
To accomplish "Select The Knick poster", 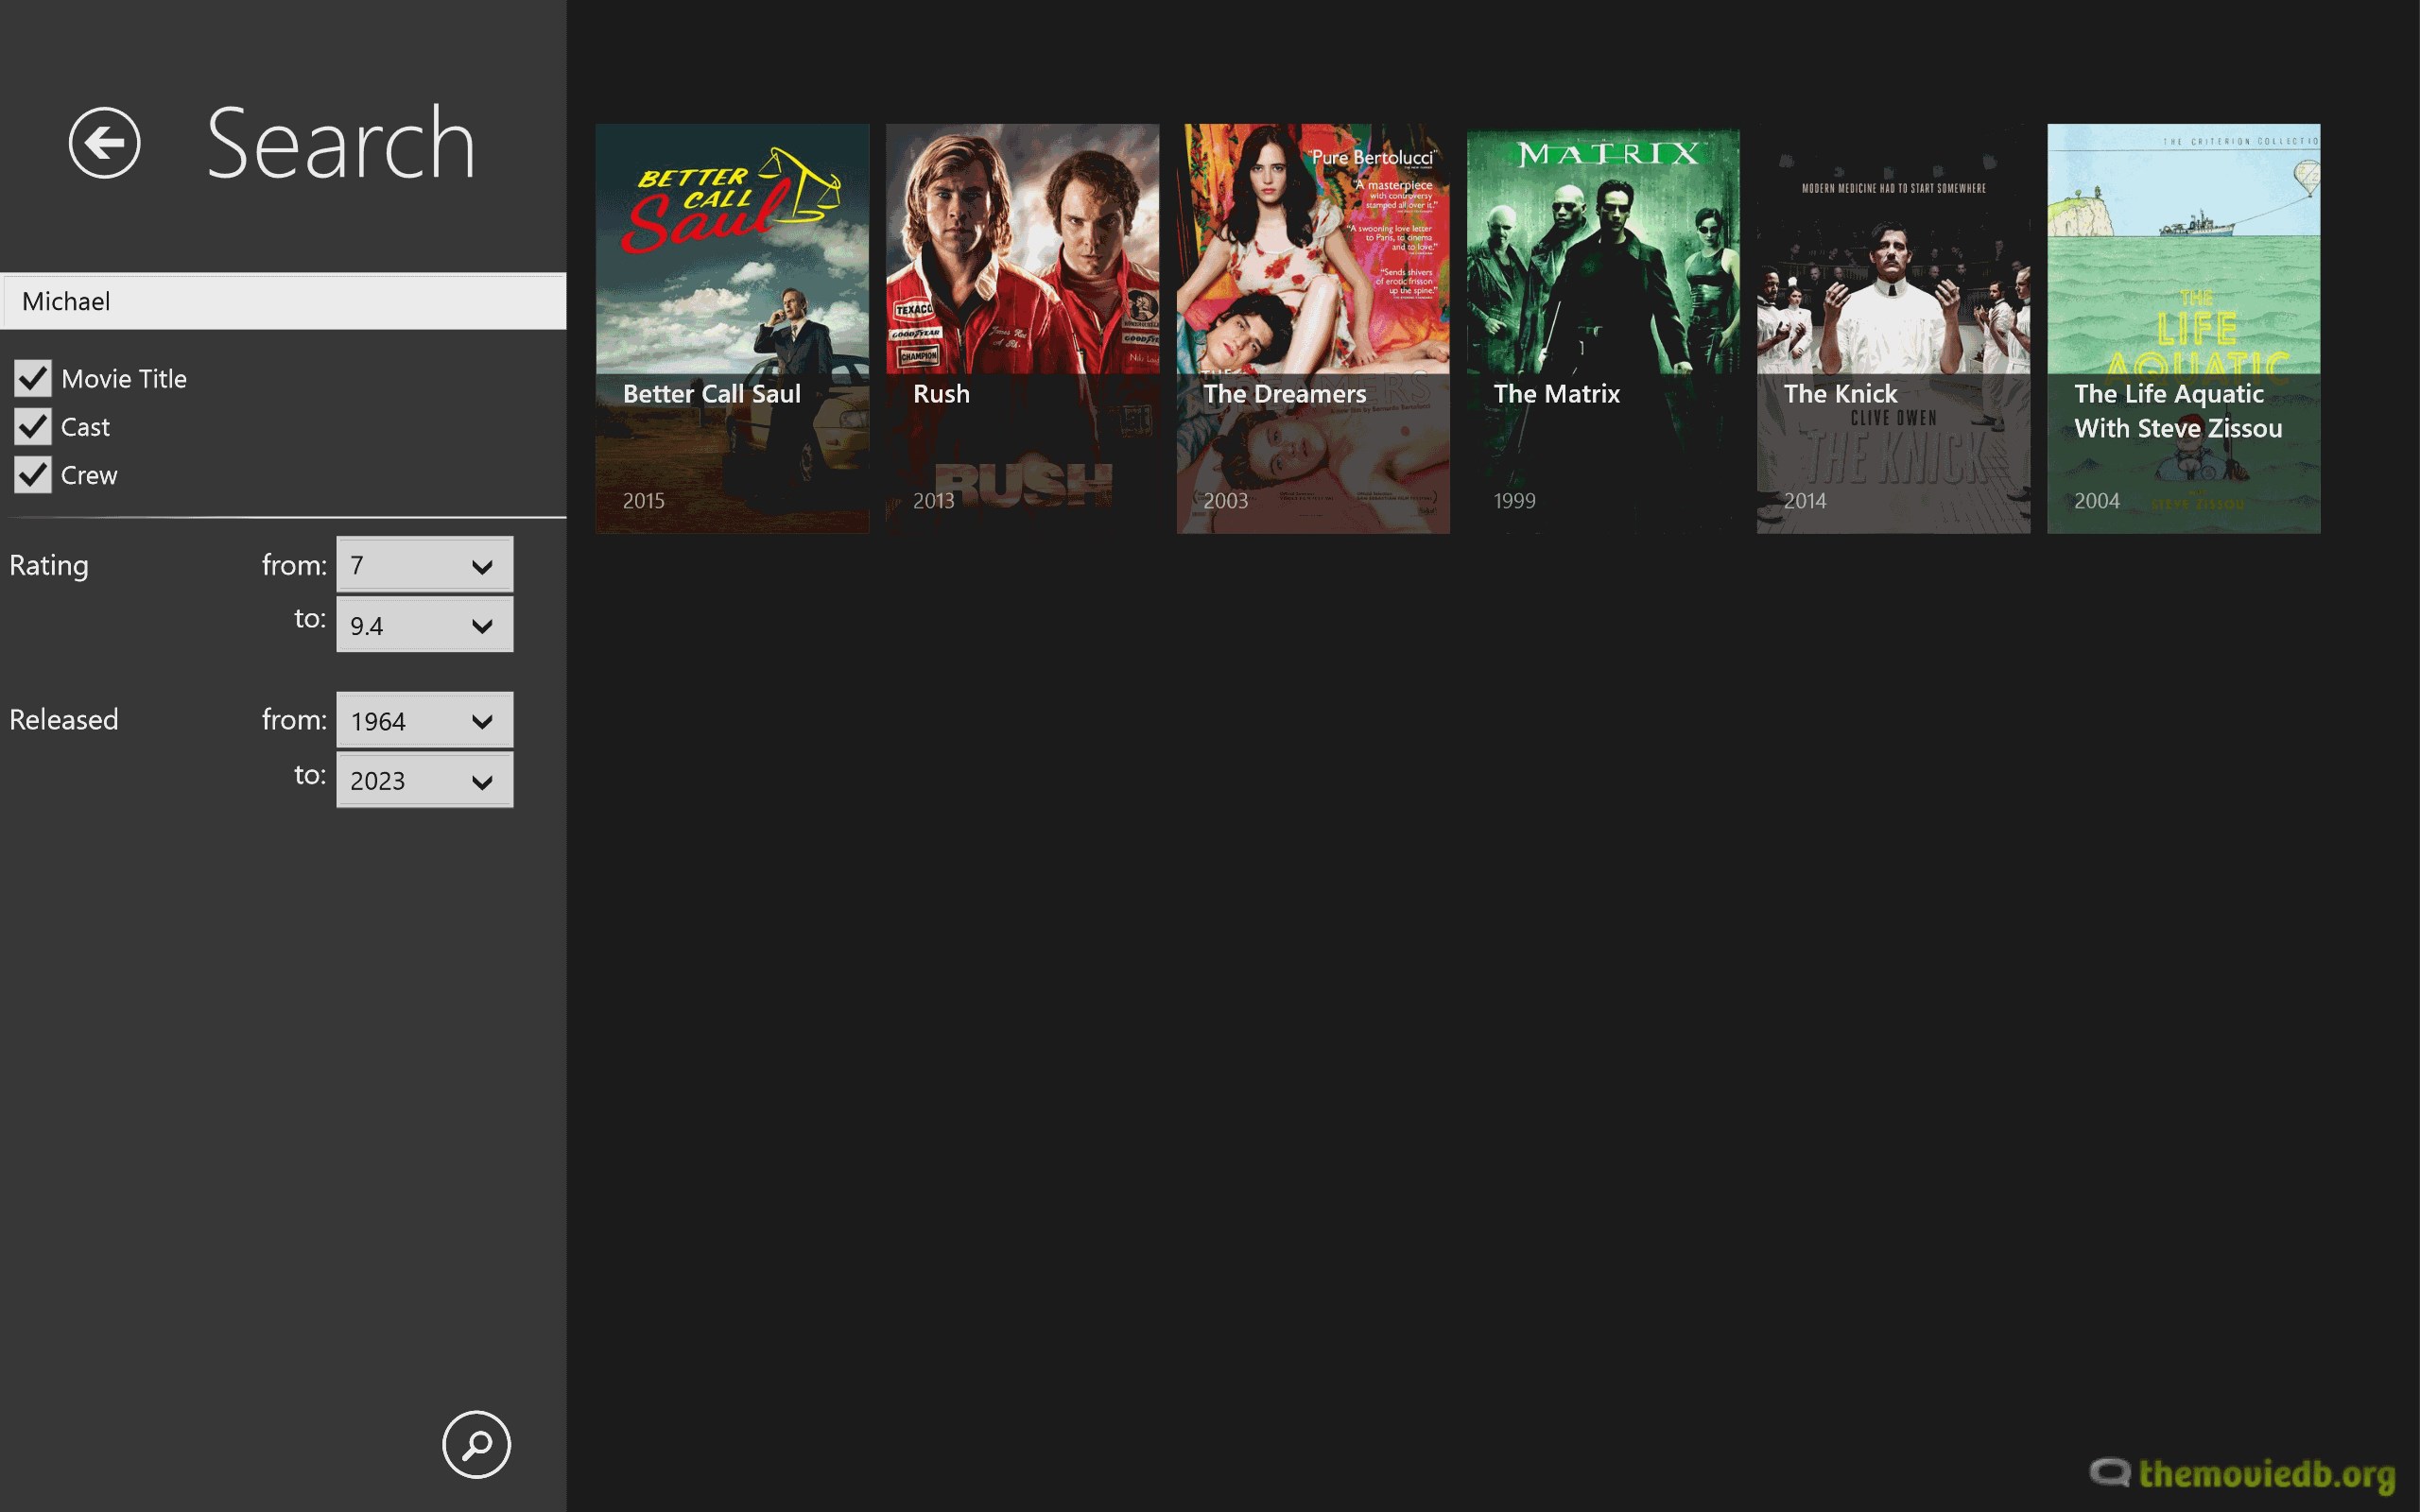I will click(1893, 250).
